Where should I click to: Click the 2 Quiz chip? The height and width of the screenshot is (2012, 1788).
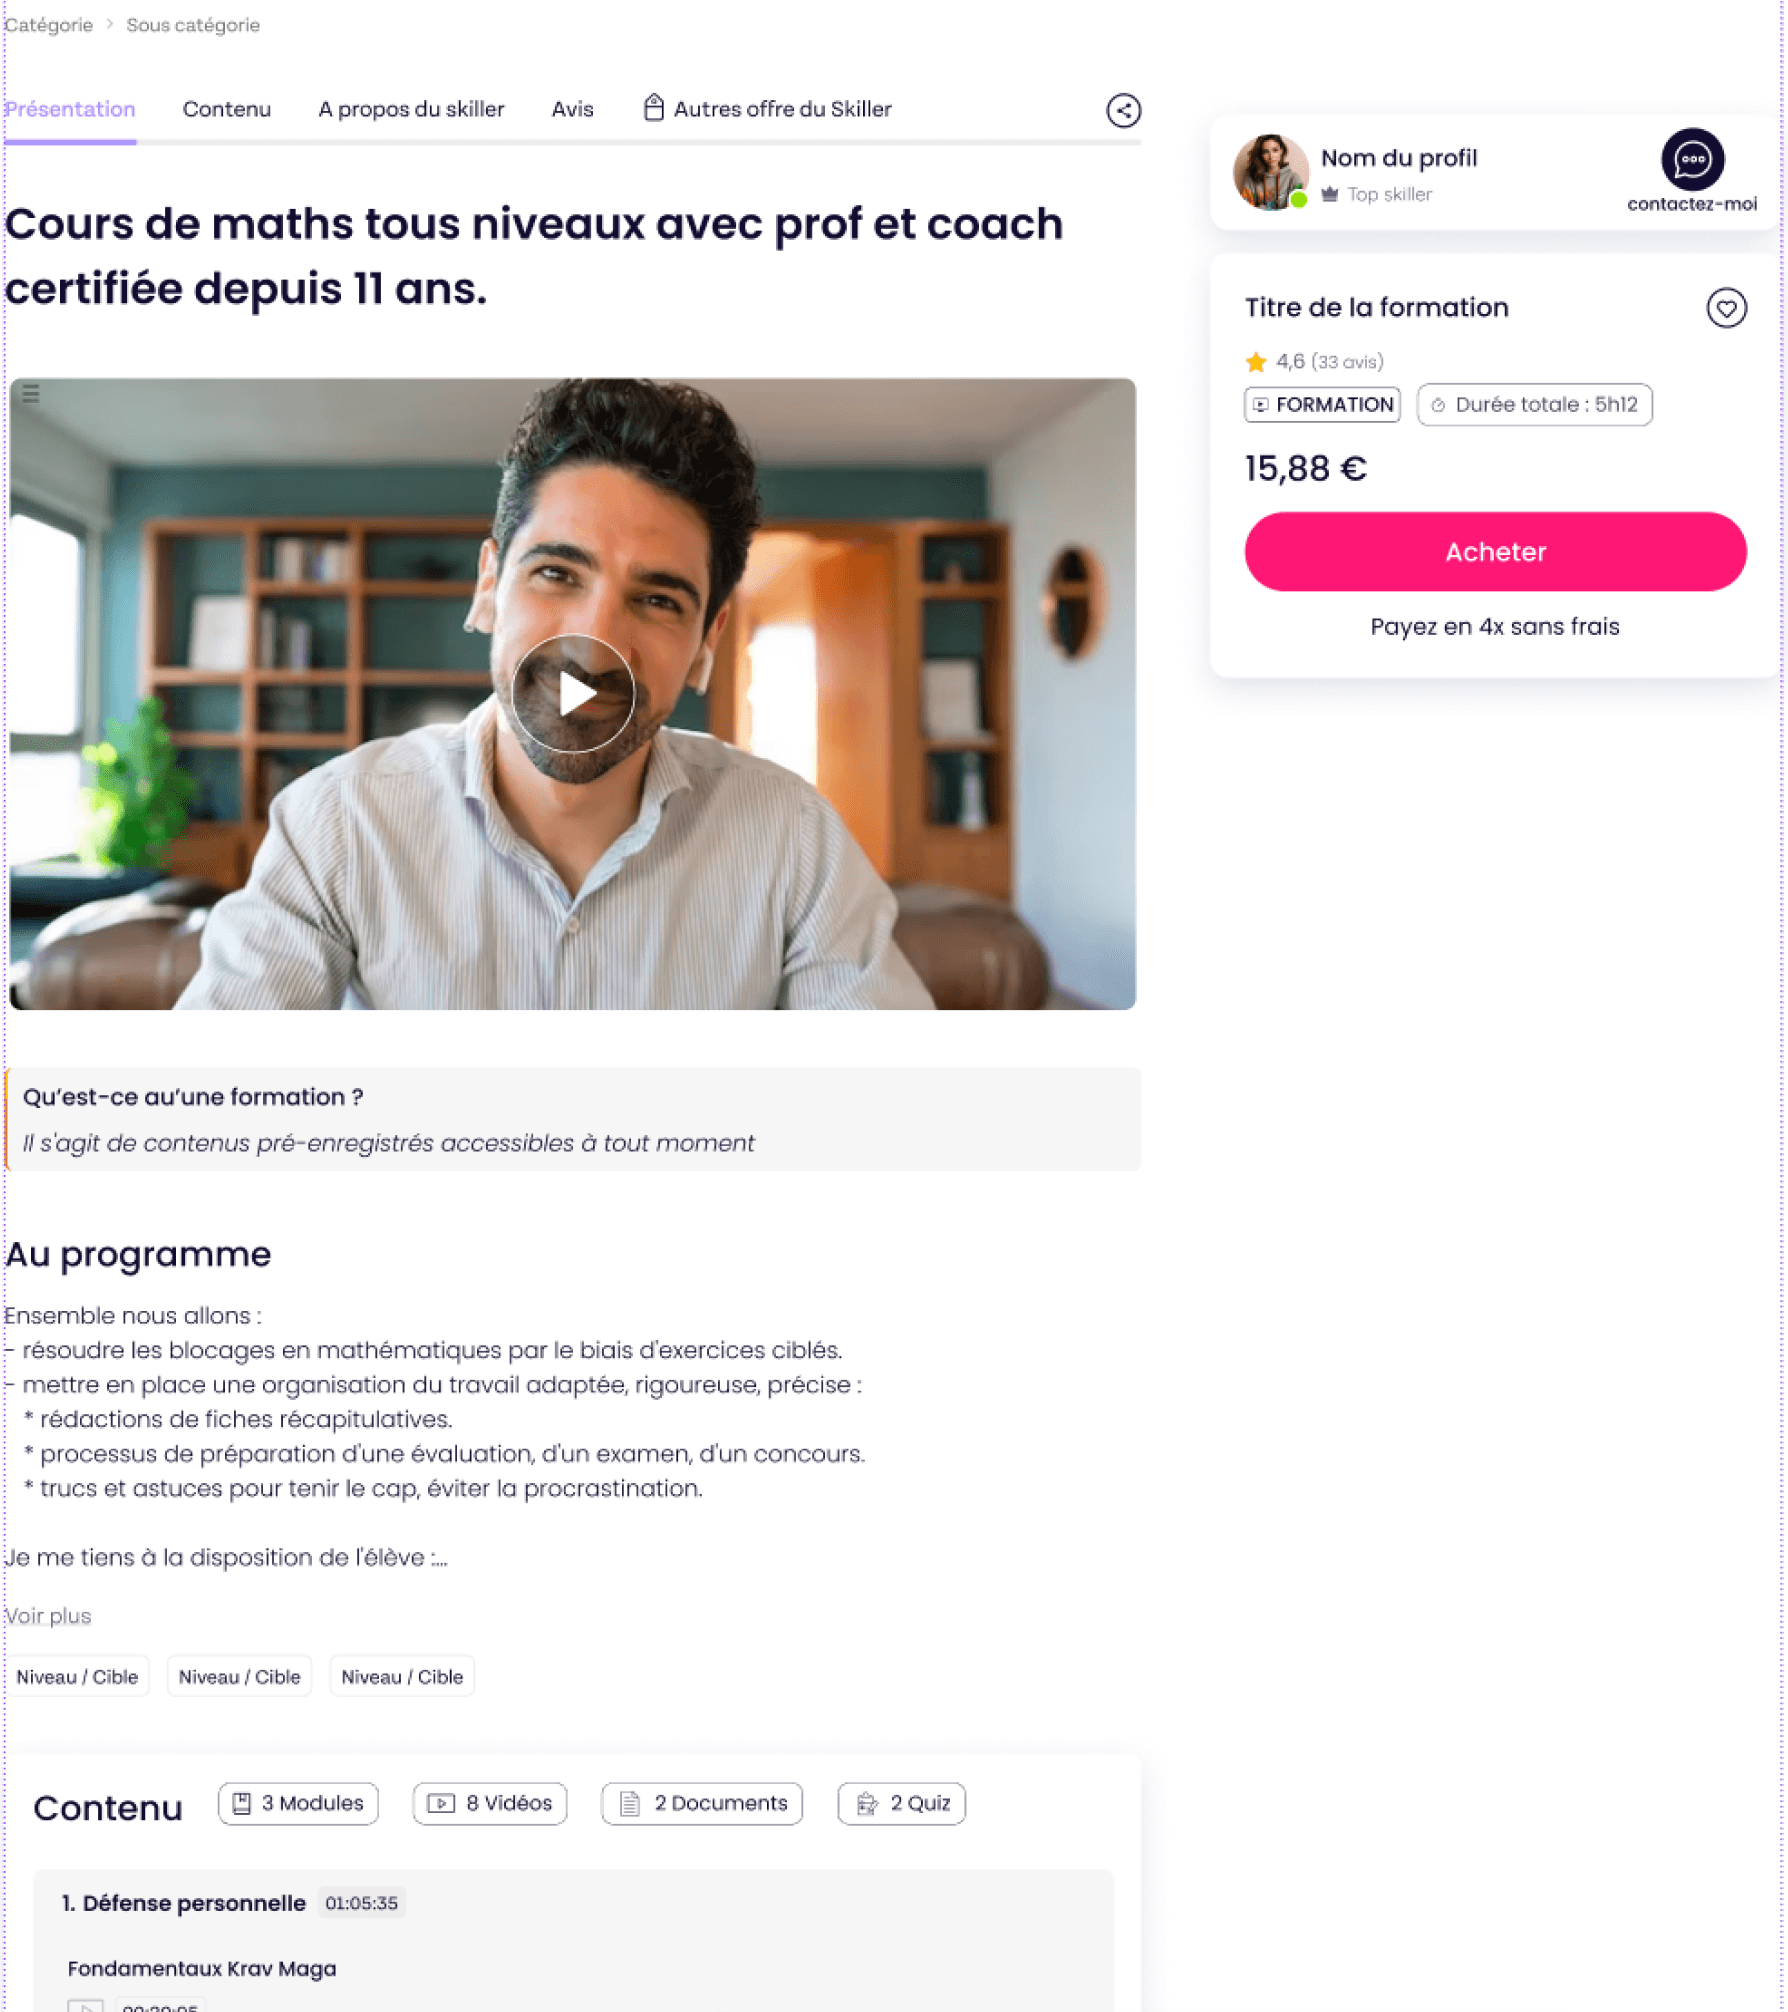[901, 1803]
